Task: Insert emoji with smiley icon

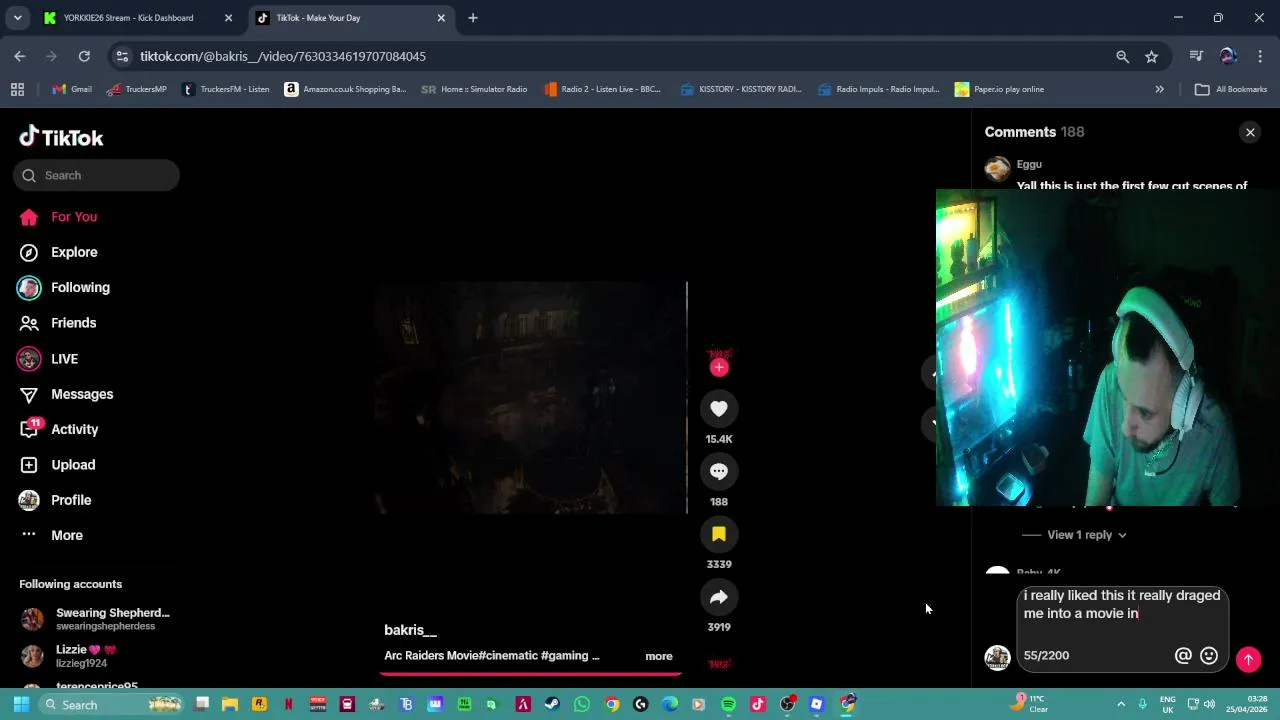Action: click(1209, 656)
